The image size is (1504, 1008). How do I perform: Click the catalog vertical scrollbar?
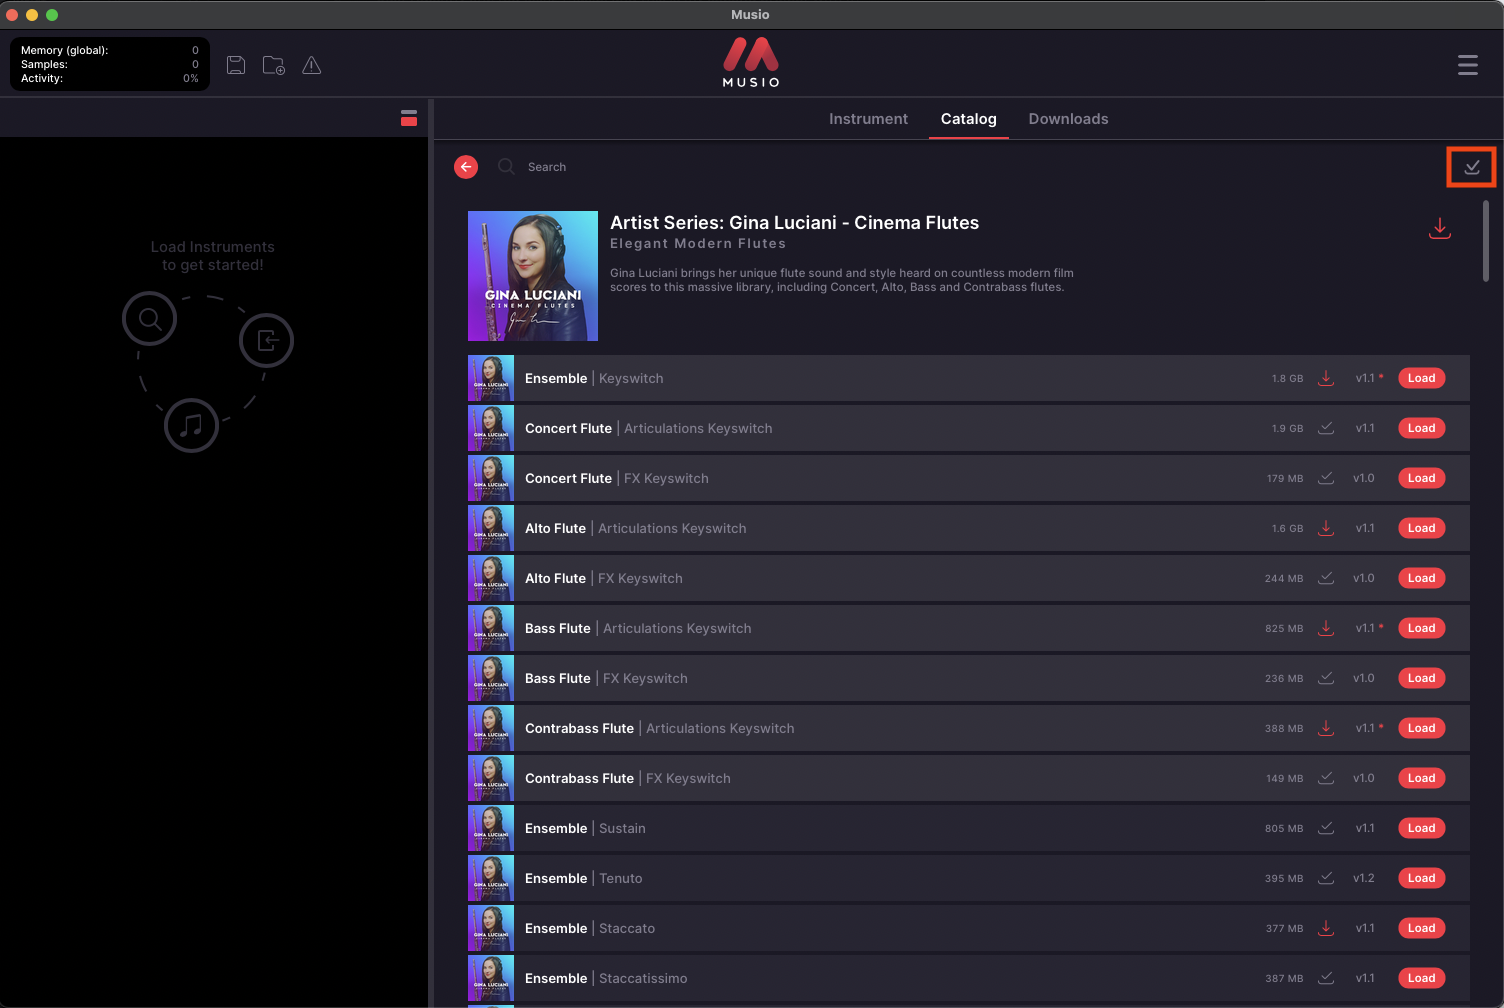[1486, 240]
